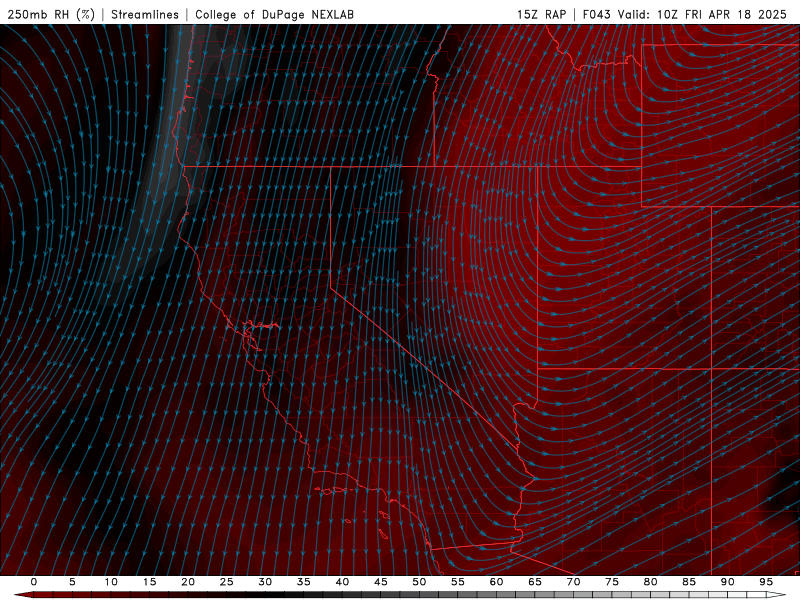Pick the "30" humidity scale label
Viewport: 800px width, 600px height.
[x=265, y=582]
